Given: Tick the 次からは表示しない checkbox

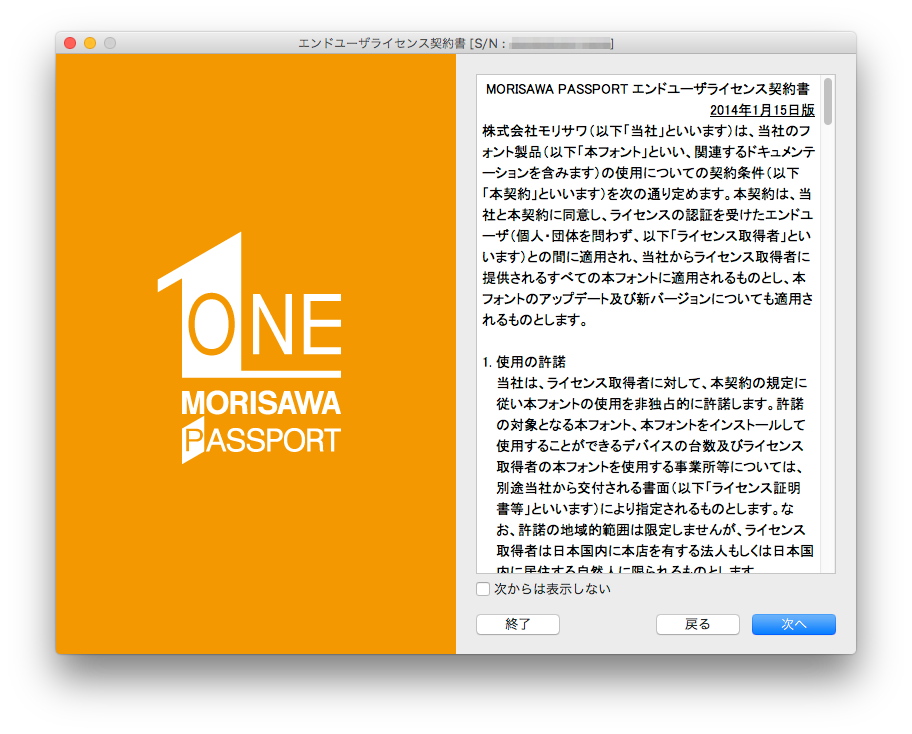Looking at the screenshot, I should click(483, 589).
